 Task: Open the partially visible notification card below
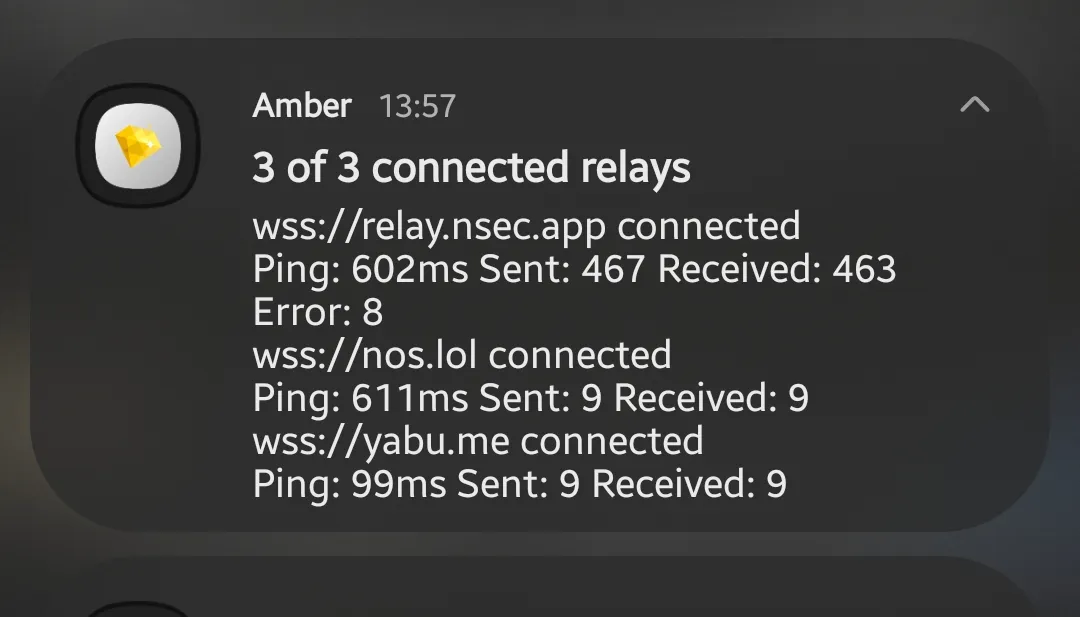[x=540, y=587]
